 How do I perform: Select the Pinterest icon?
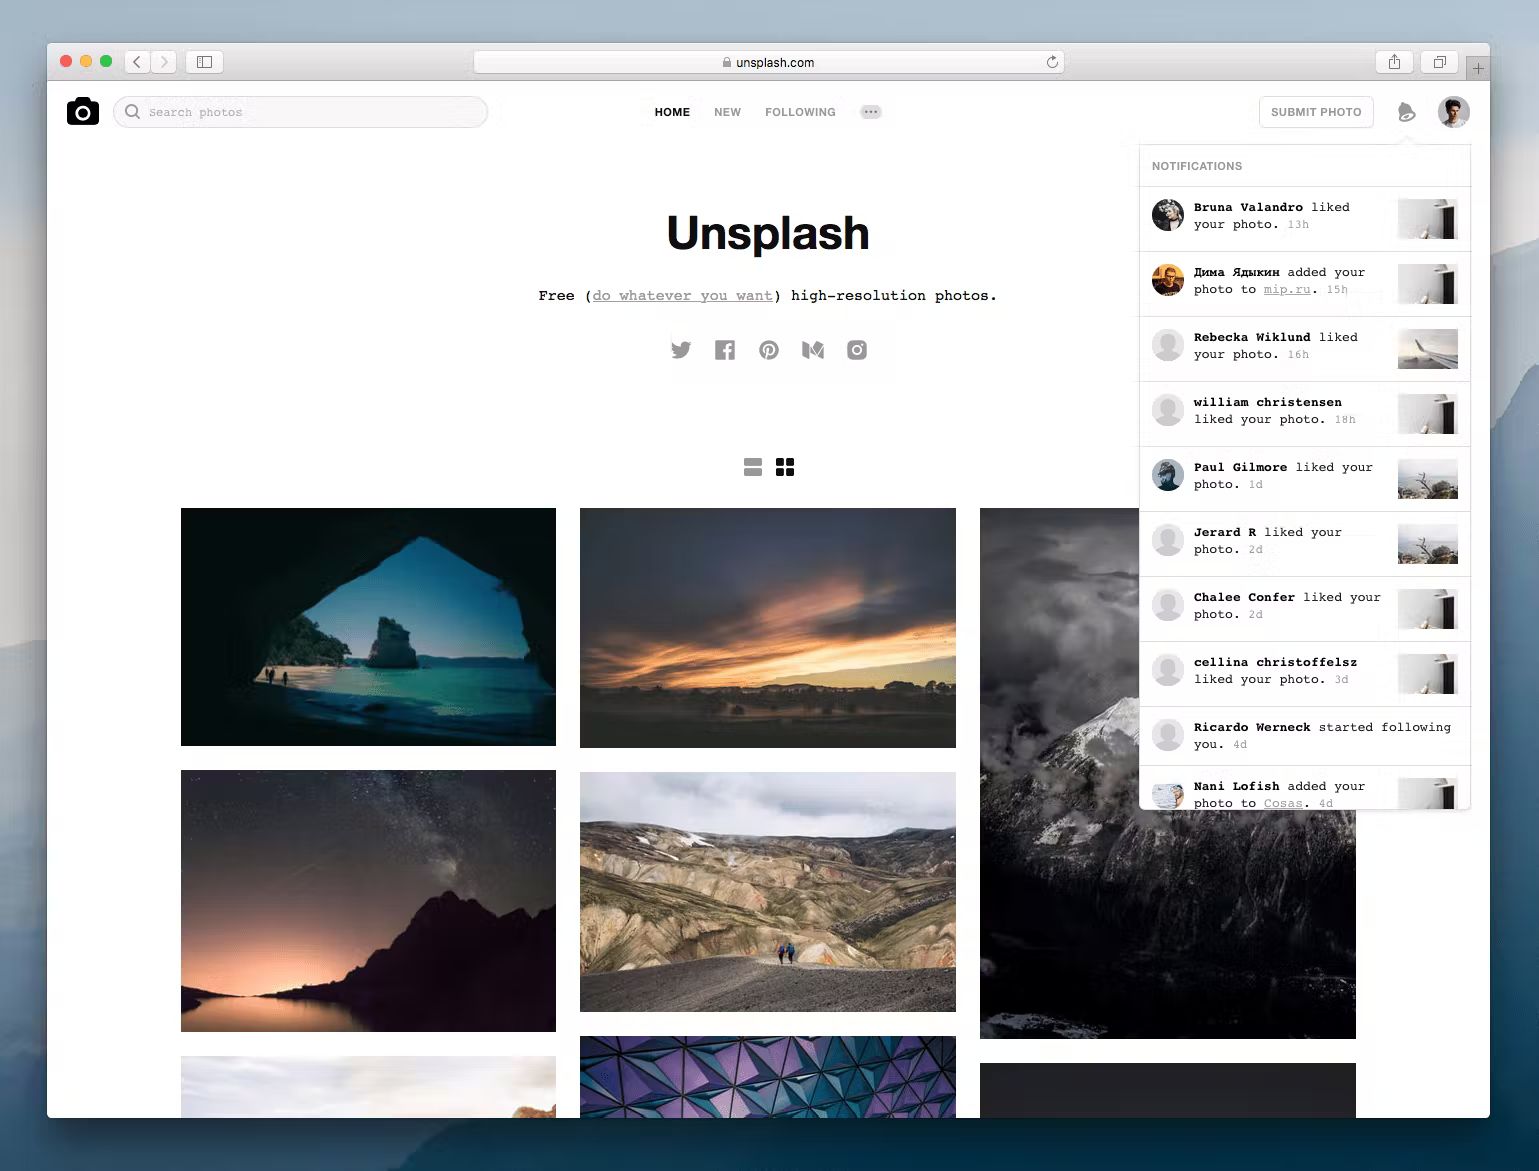click(x=768, y=349)
